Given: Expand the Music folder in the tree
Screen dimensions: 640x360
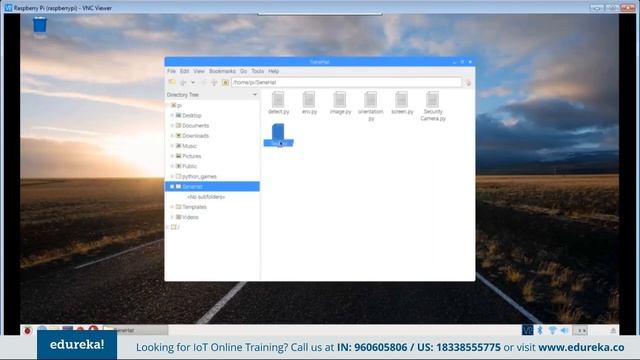Looking at the screenshot, I should point(172,146).
